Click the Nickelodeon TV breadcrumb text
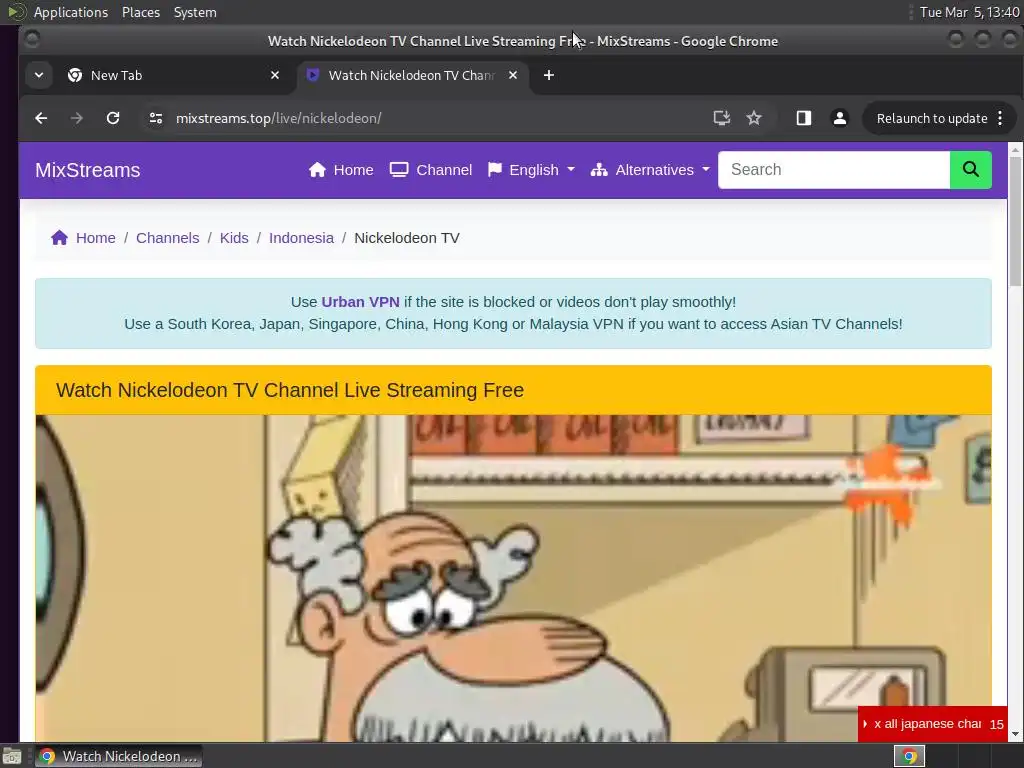Image resolution: width=1024 pixels, height=768 pixels. pos(406,238)
